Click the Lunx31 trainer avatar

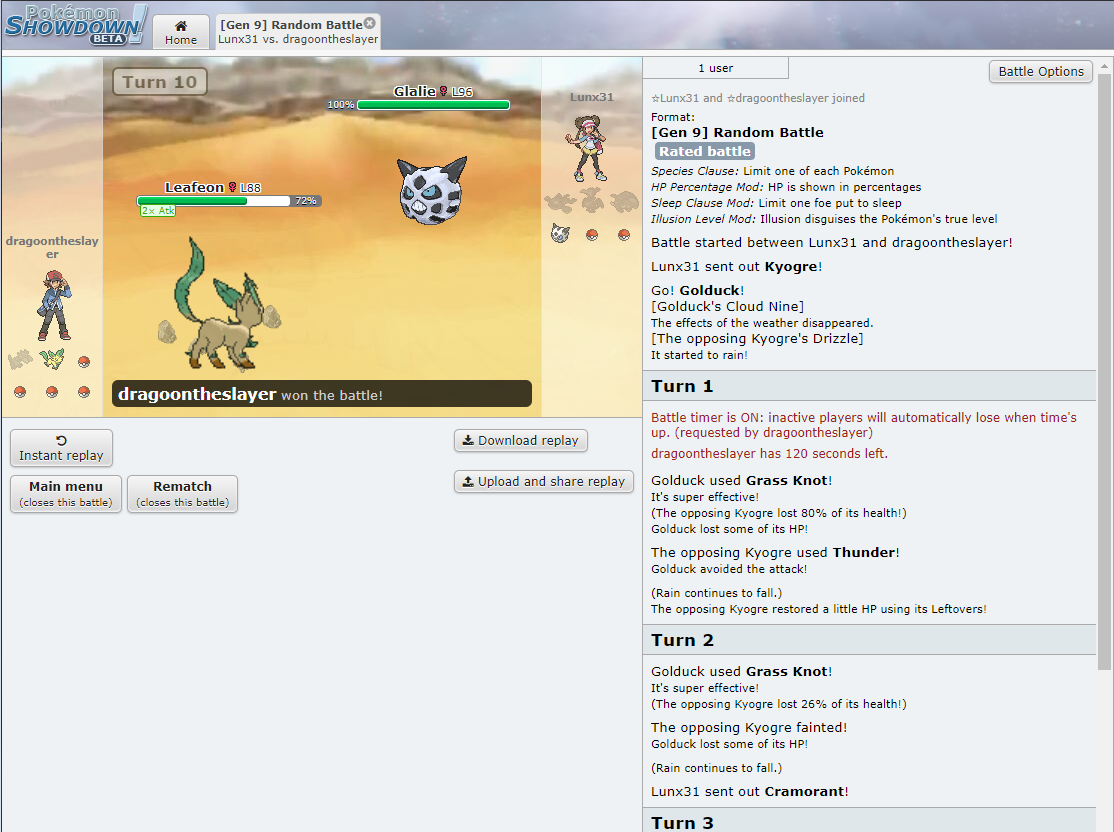point(587,149)
